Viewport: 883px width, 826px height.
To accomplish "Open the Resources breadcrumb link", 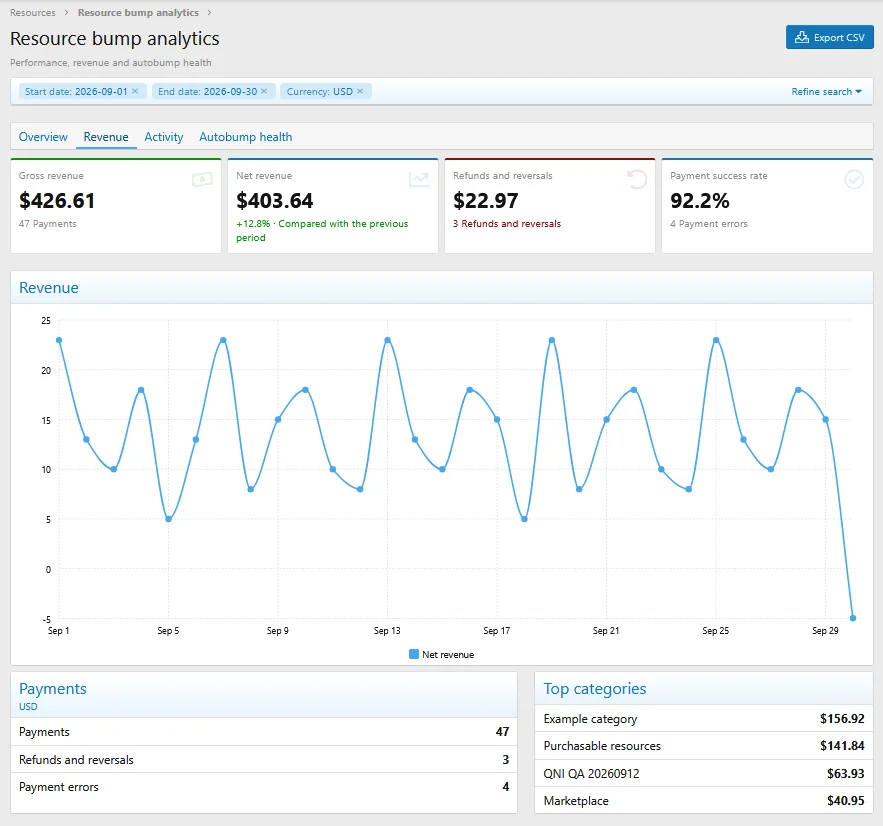I will pyautogui.click(x=33, y=12).
